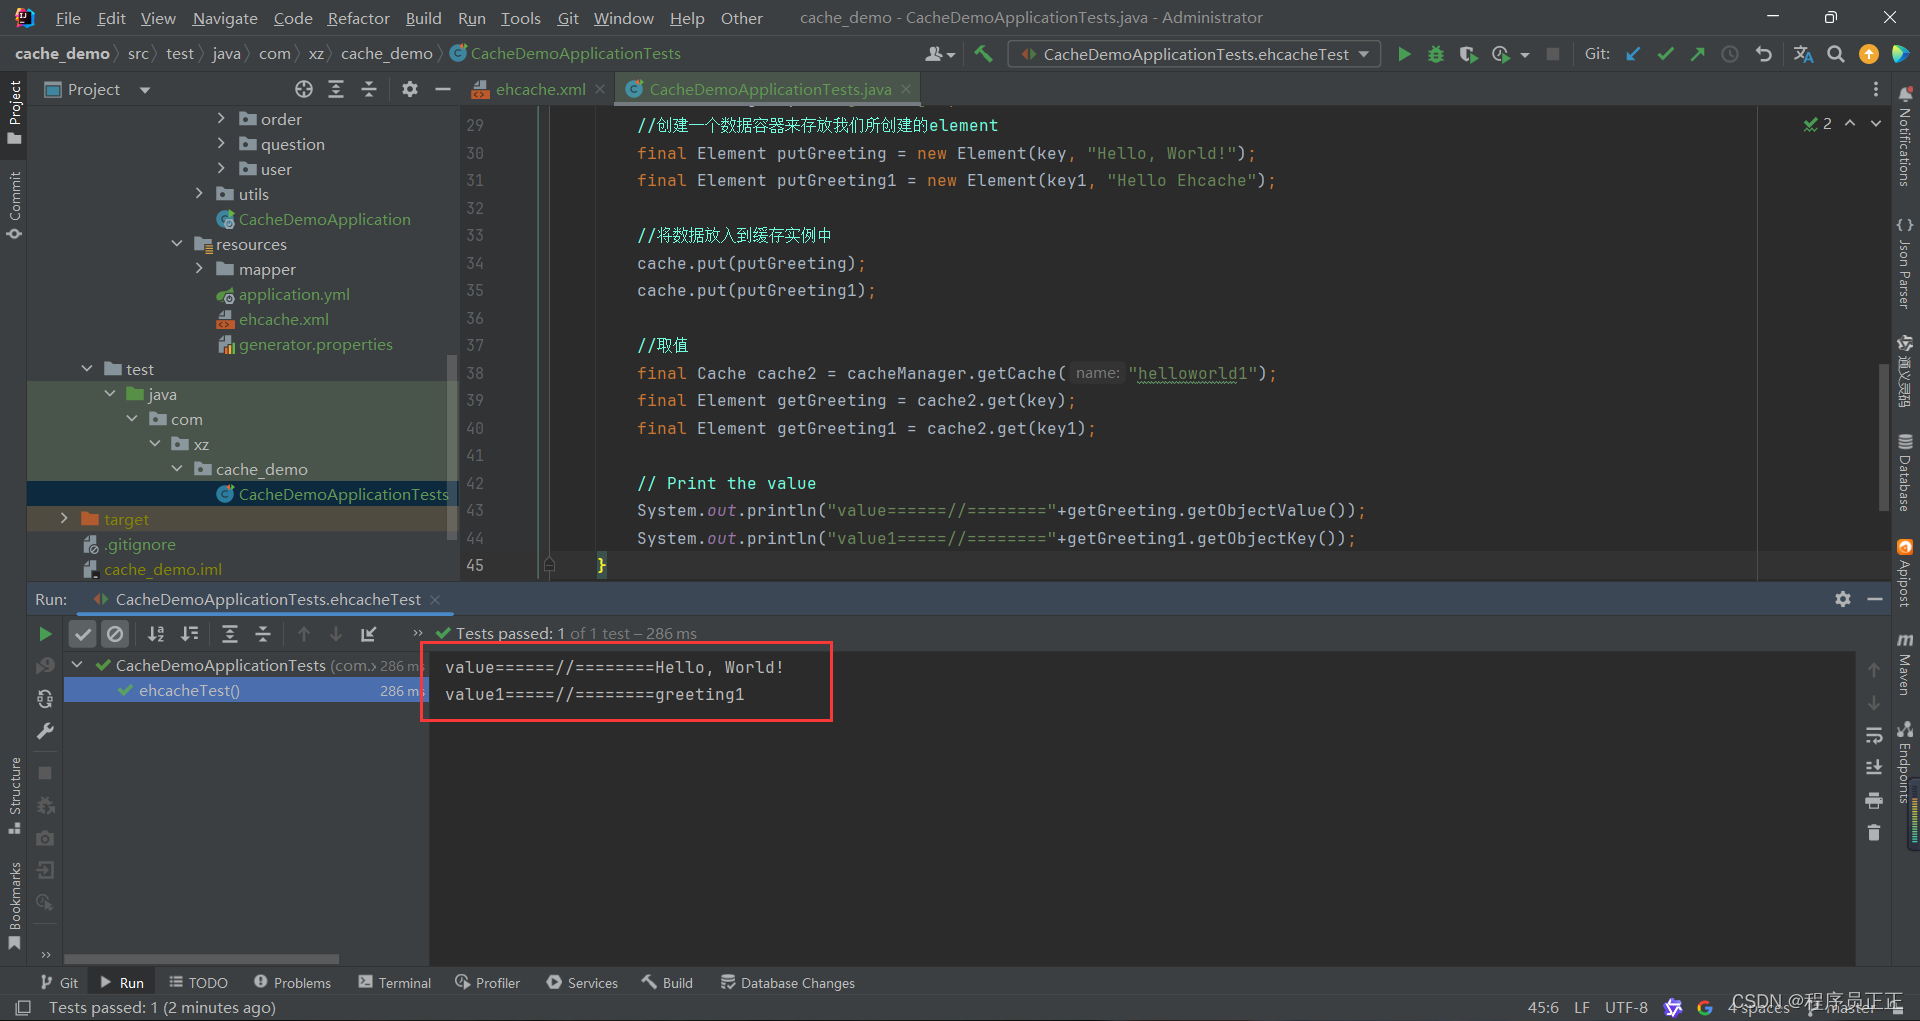Expand the order folder

click(221, 118)
